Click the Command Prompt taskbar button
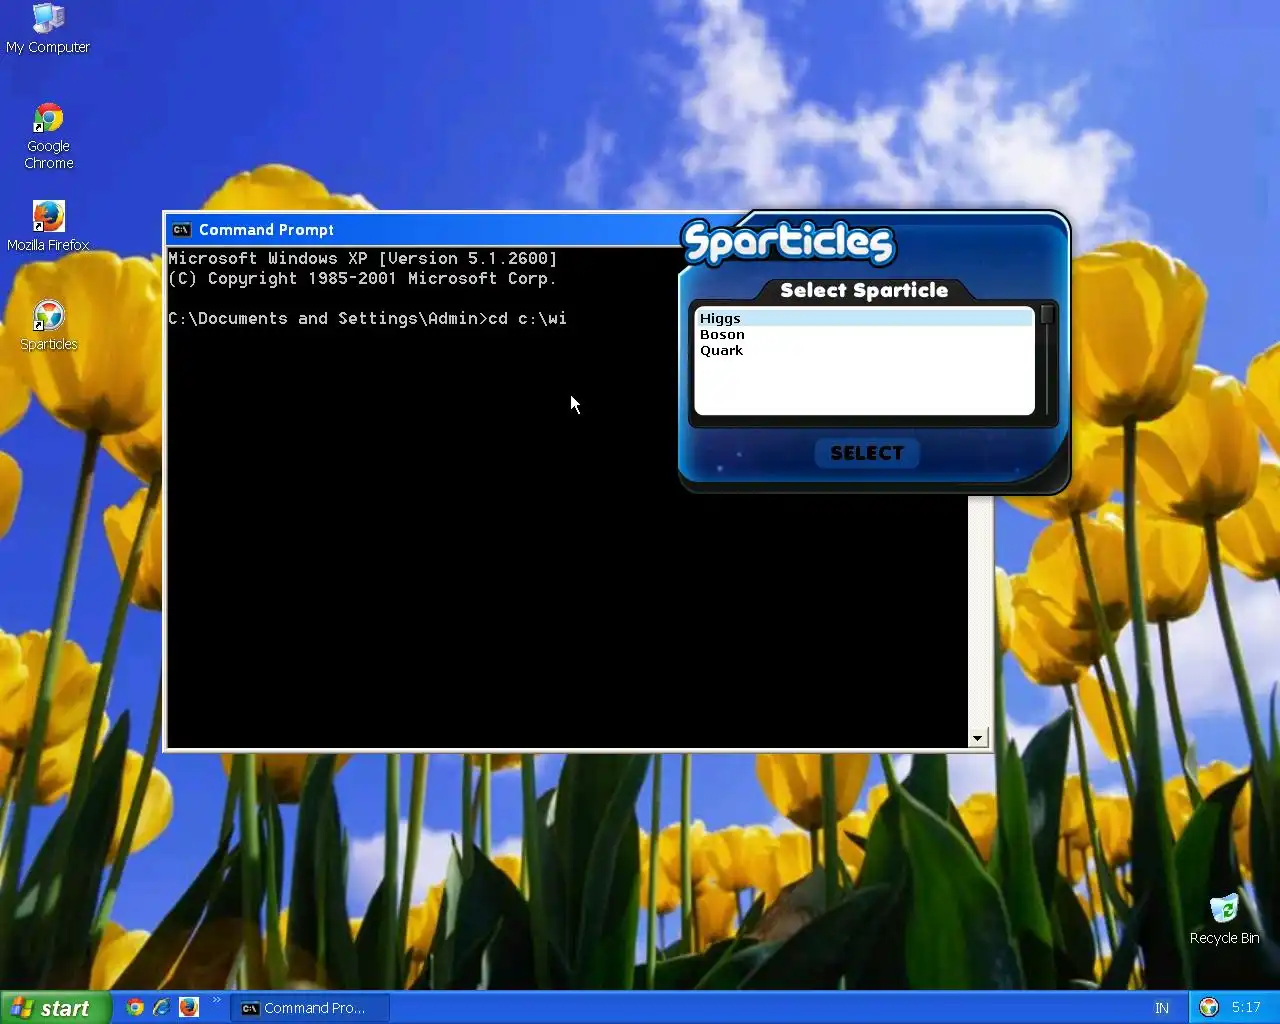 click(309, 1008)
